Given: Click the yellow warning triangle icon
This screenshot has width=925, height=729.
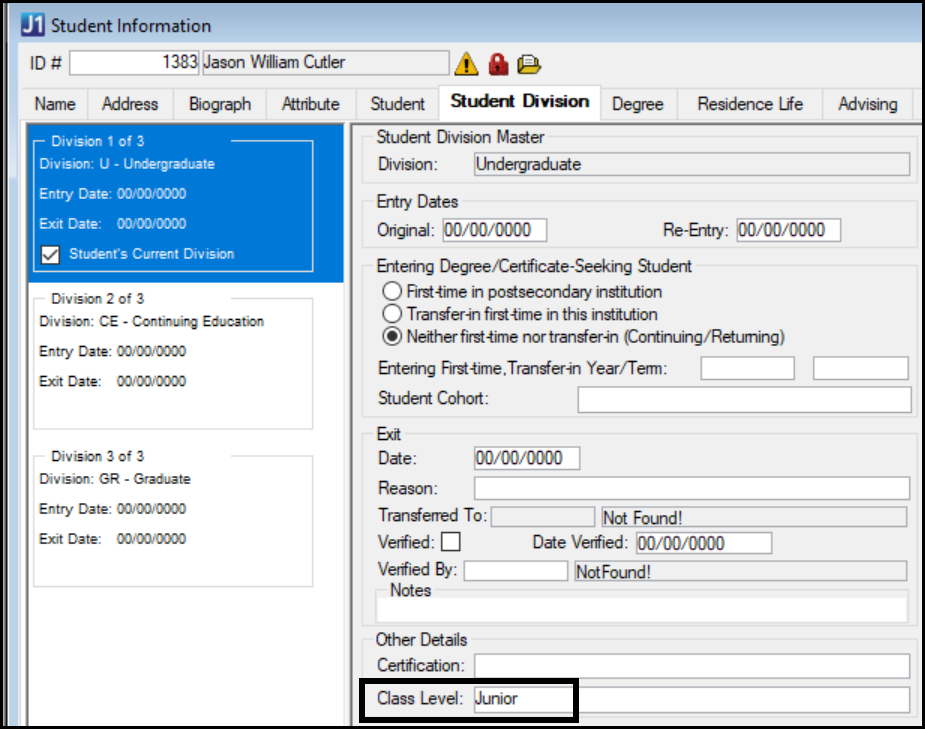Looking at the screenshot, I should tap(466, 64).
